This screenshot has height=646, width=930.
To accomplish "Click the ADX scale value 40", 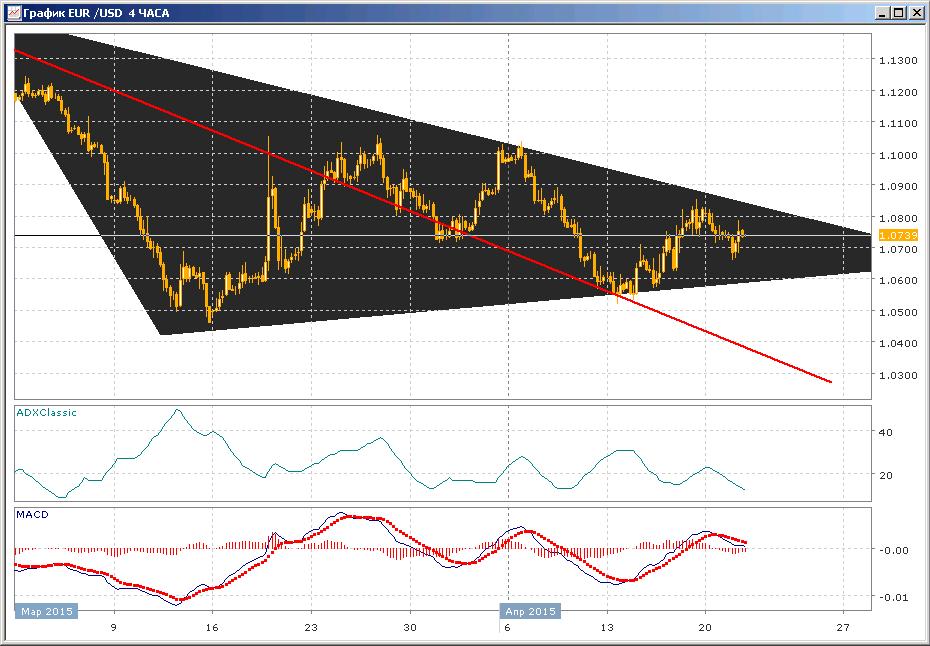I will tap(886, 432).
